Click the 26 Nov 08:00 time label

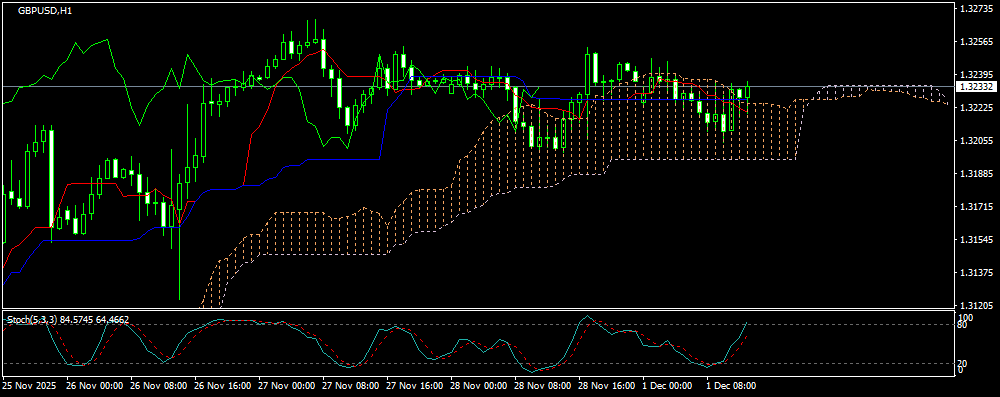(x=158, y=386)
